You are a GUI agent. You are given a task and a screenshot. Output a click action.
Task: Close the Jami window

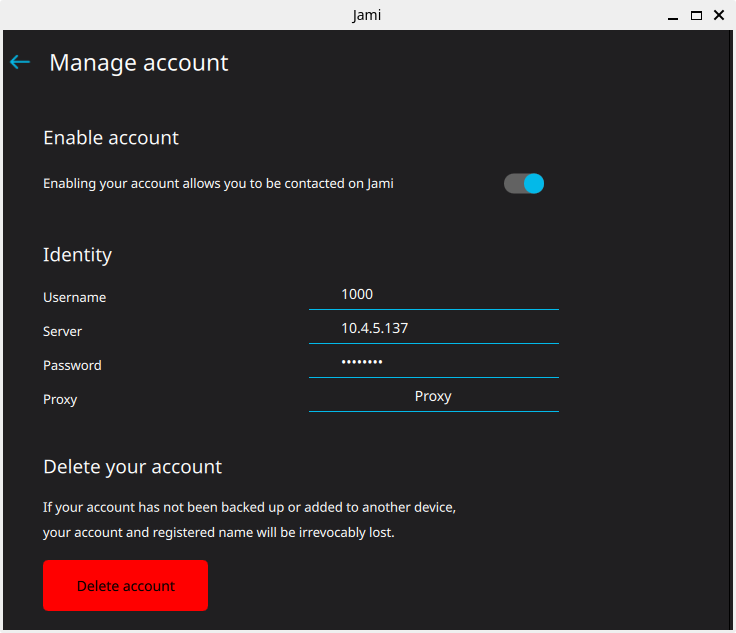pyautogui.click(x=719, y=15)
